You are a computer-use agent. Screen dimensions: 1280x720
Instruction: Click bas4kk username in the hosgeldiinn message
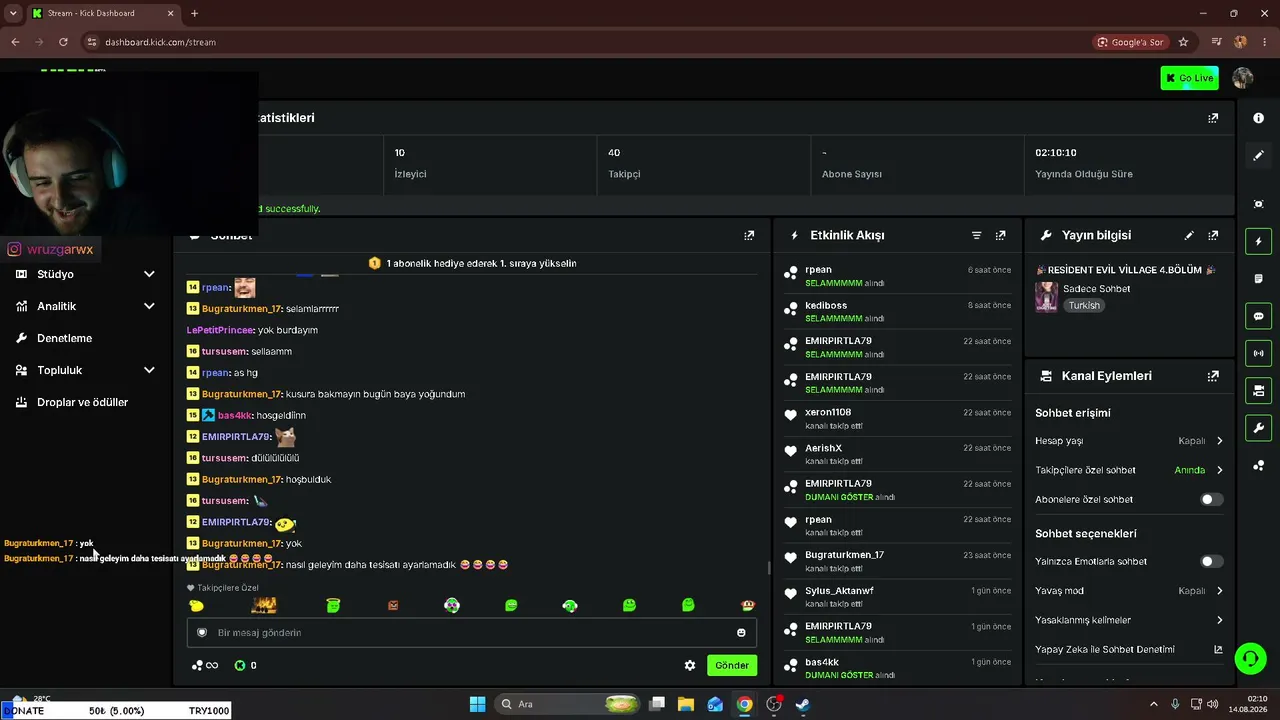tap(234, 415)
